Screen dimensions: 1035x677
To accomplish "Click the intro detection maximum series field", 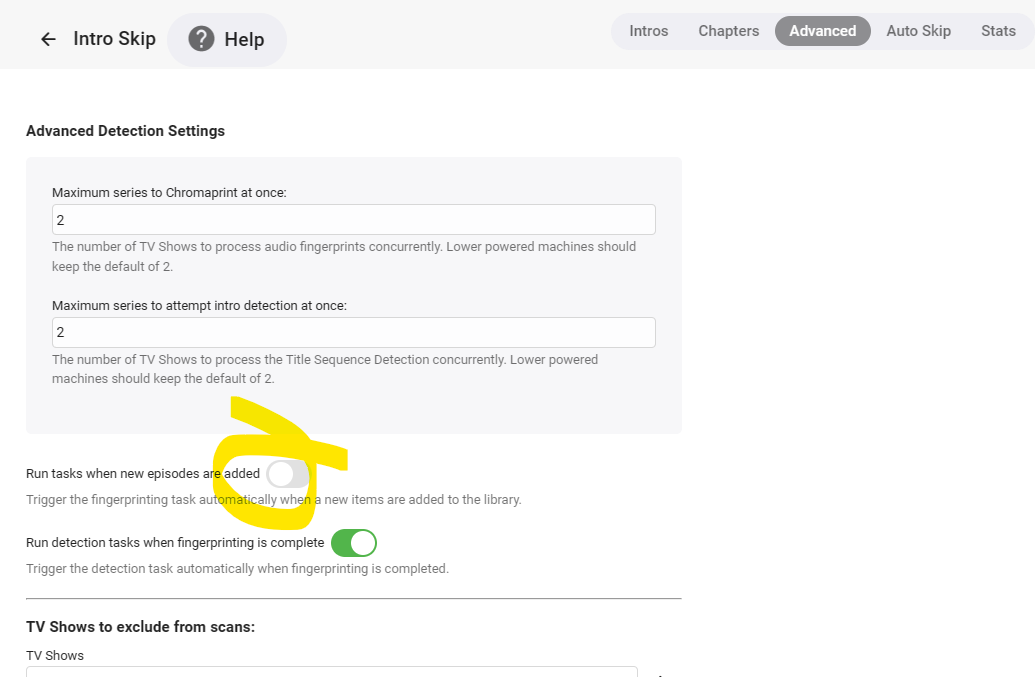I will click(x=353, y=332).
